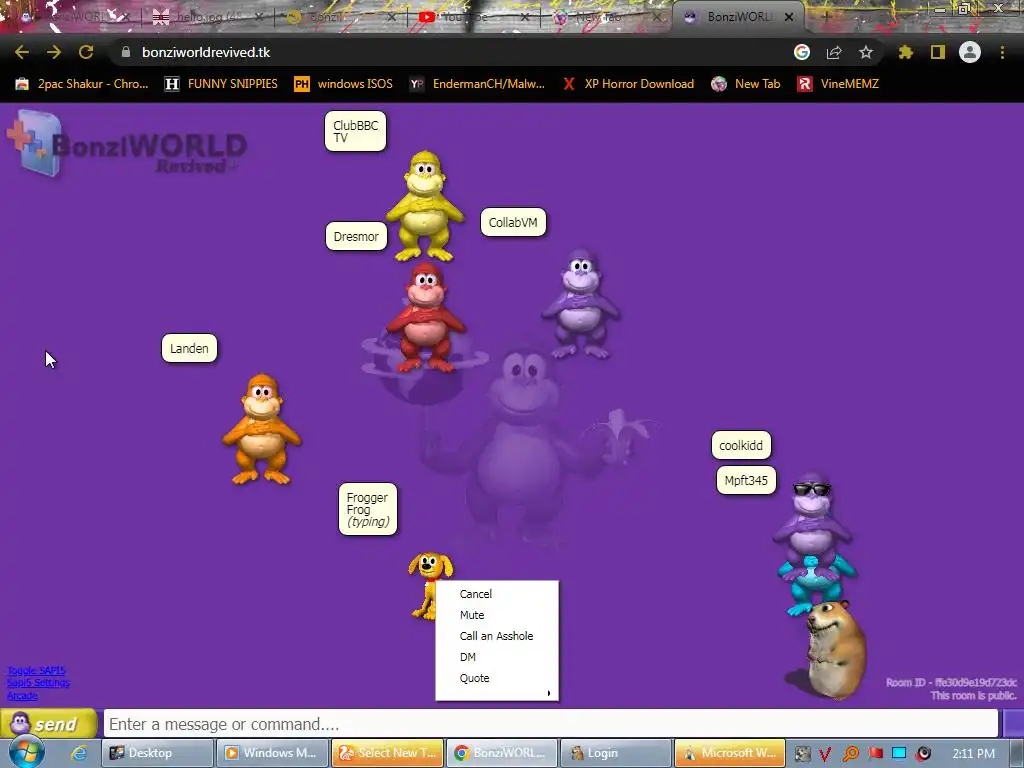Viewport: 1024px width, 768px height.
Task: Click the coolkidd name tag
Action: pyautogui.click(x=741, y=445)
